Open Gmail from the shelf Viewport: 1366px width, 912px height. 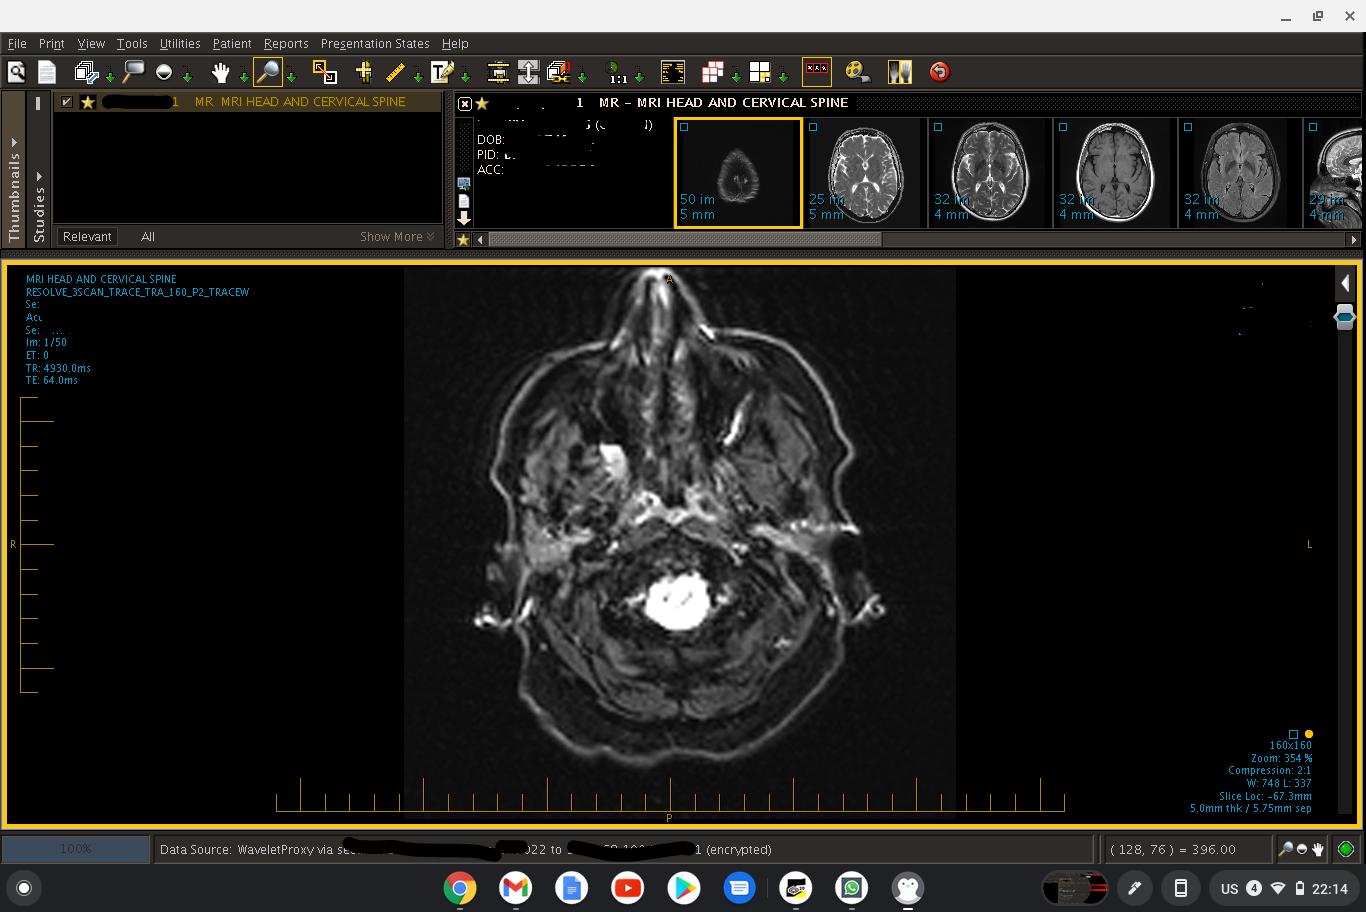516,888
